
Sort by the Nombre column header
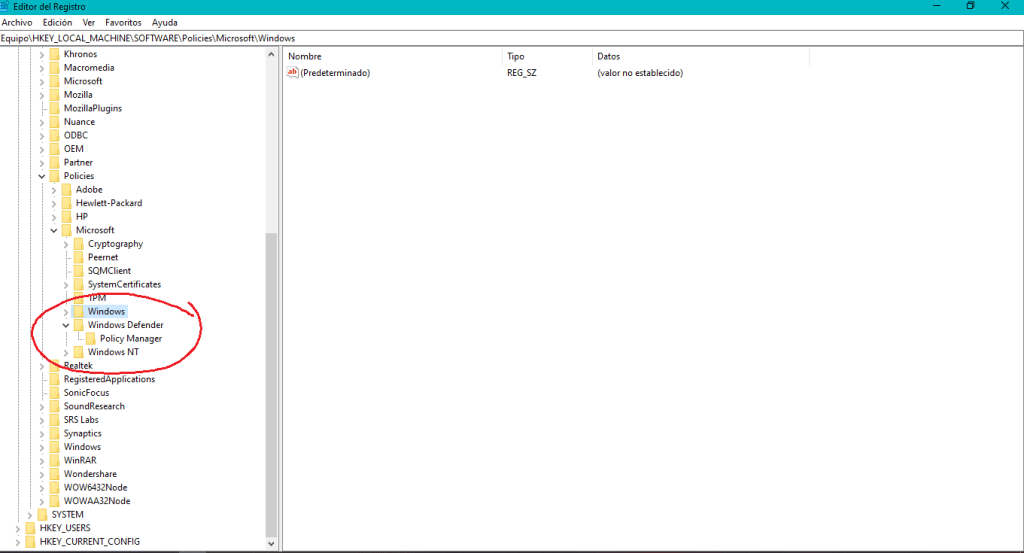pos(393,57)
